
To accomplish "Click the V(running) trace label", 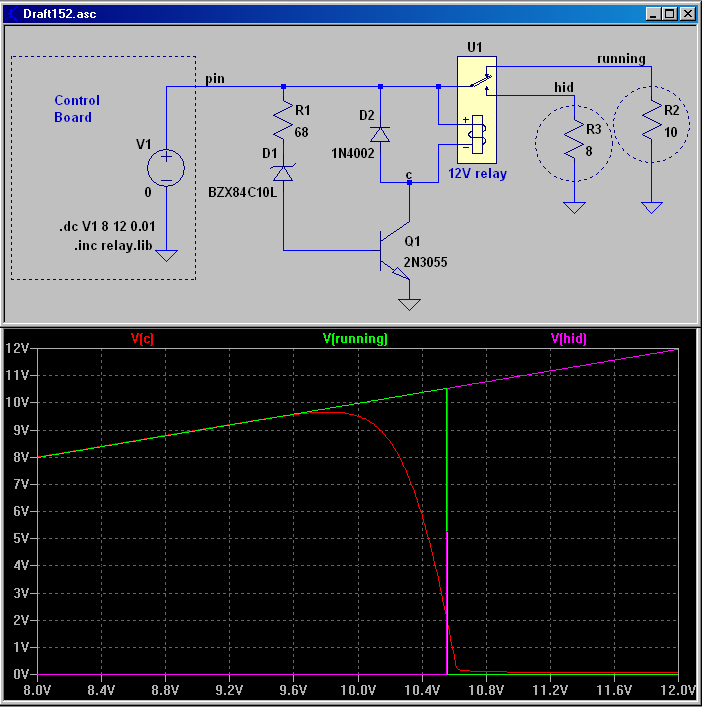I will point(355,339).
